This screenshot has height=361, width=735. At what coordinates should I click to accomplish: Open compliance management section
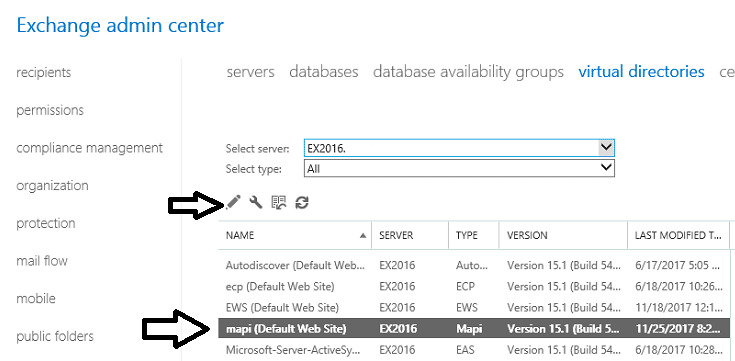[x=90, y=148]
